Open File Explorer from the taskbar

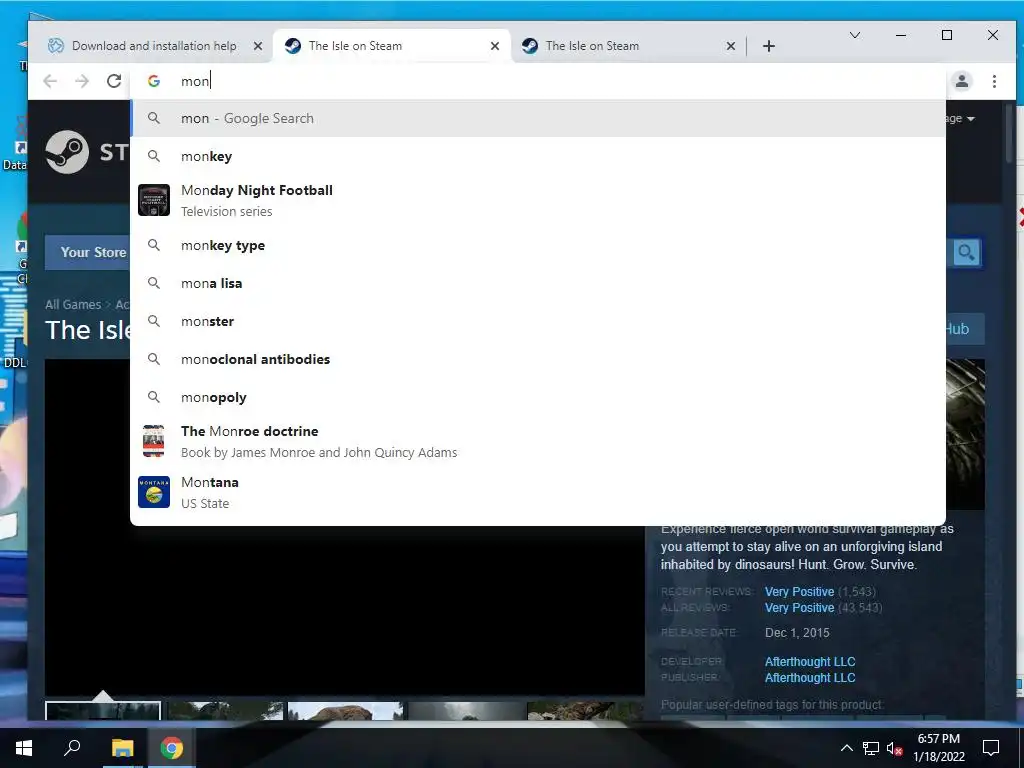click(122, 748)
